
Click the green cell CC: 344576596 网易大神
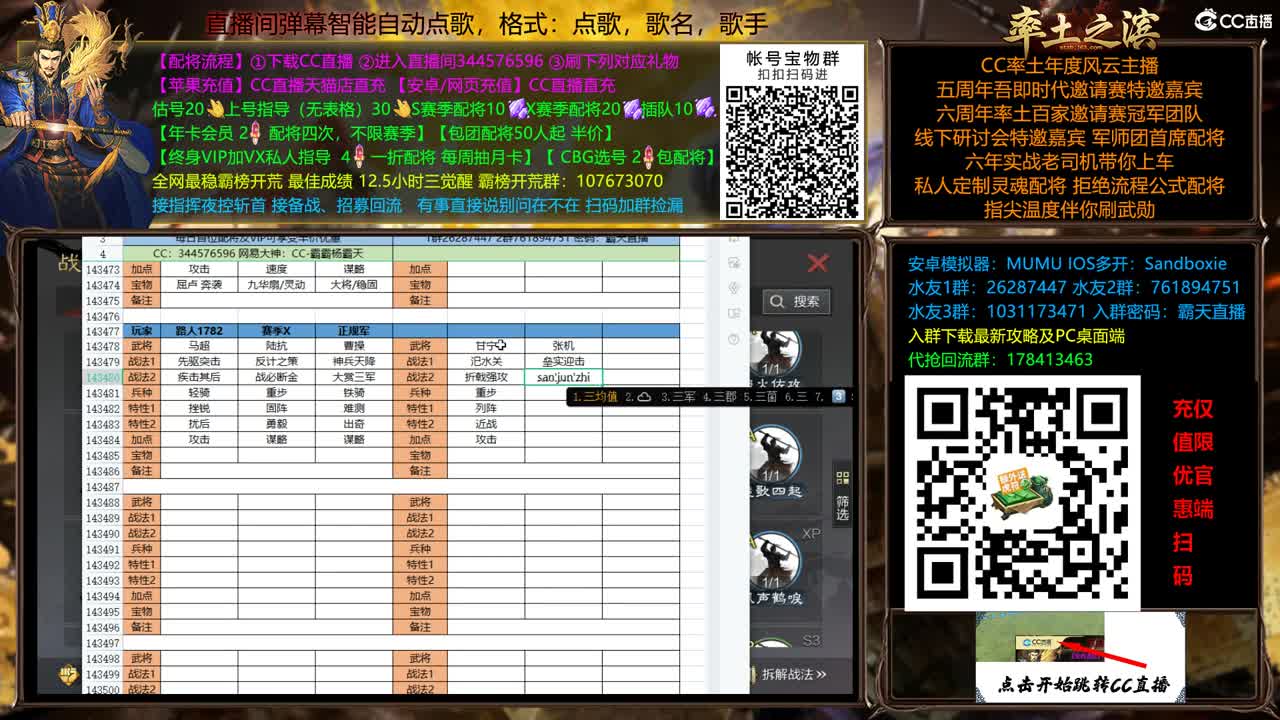pyautogui.click(x=257, y=254)
